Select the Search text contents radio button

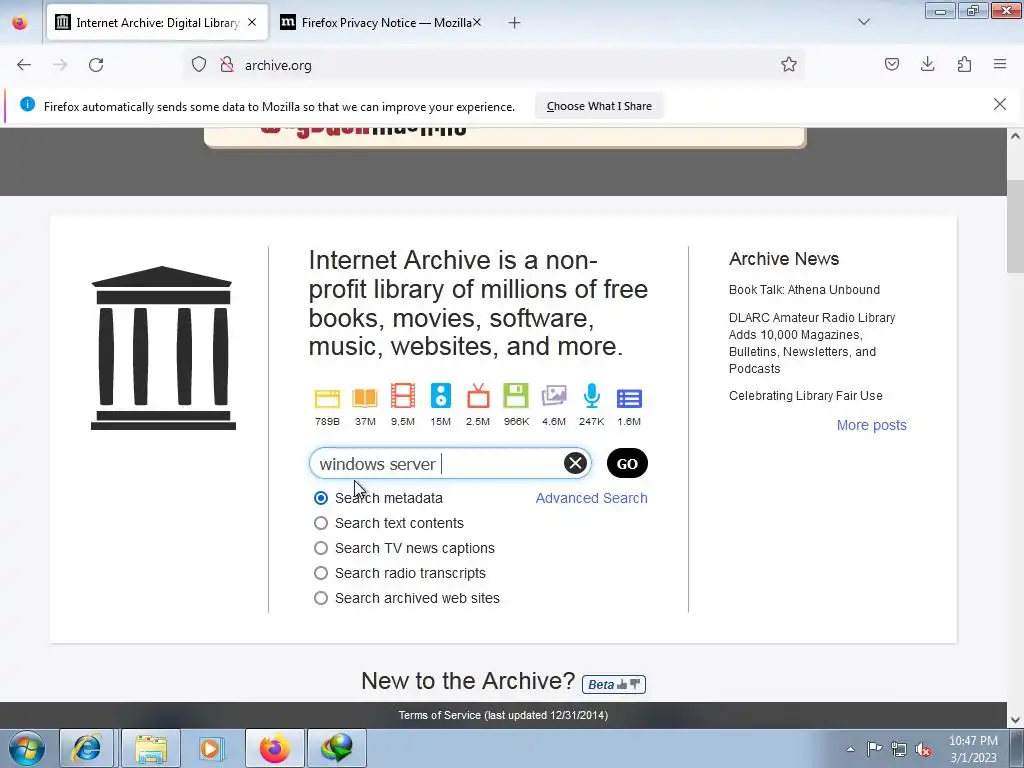point(321,523)
